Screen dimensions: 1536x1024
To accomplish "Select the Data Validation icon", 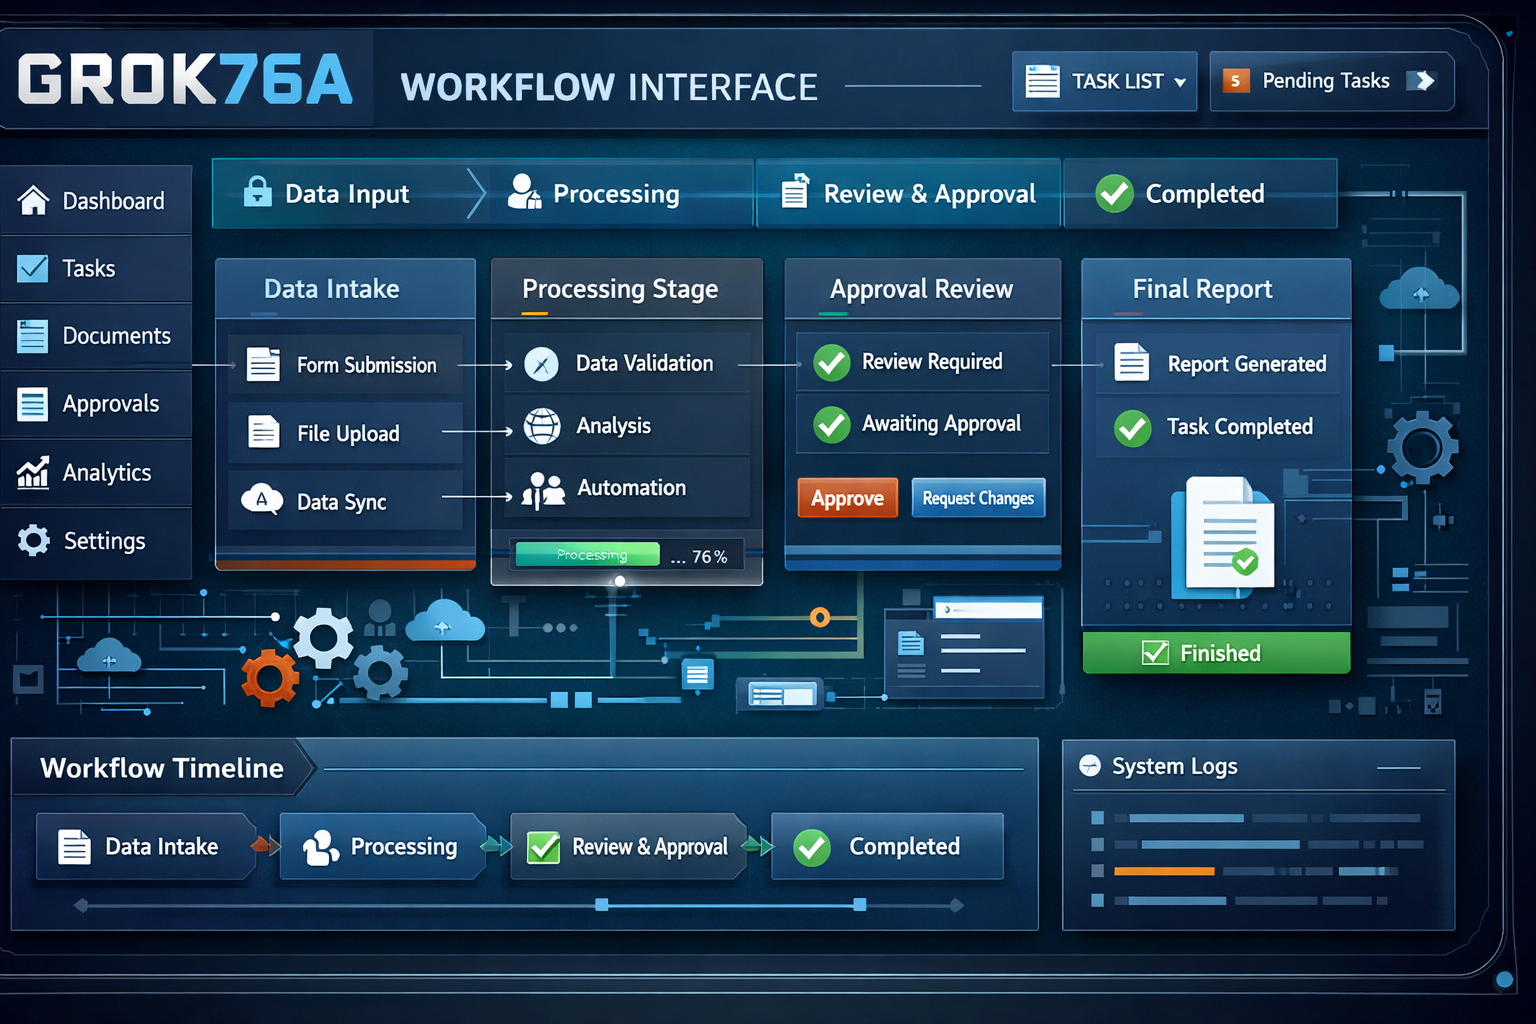I will pos(541,364).
